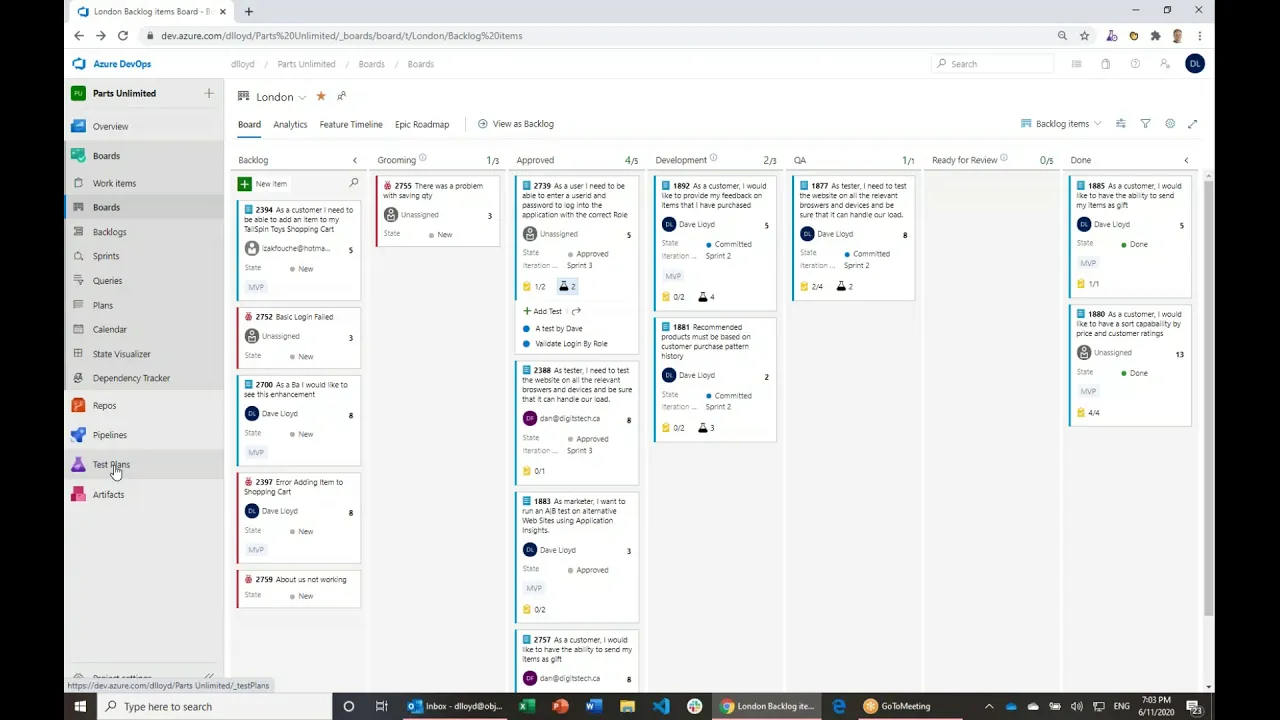Click View as Backlog link

(515, 124)
